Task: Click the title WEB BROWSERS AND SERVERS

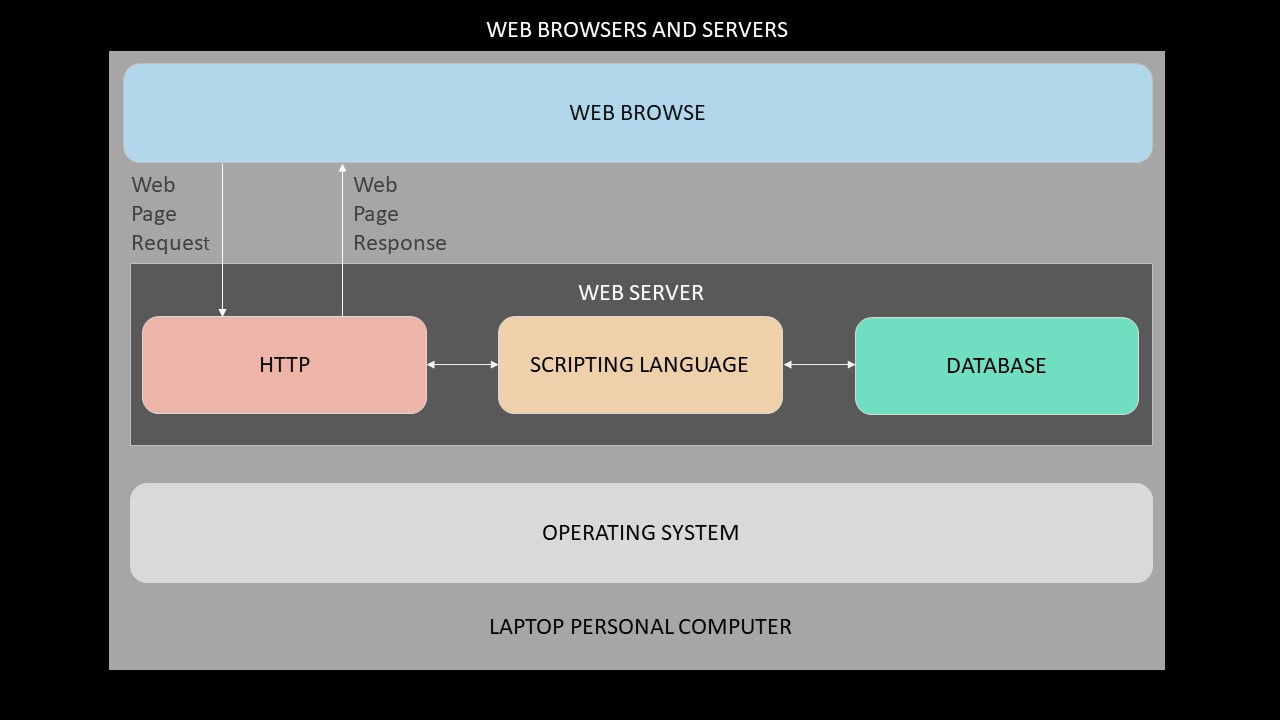Action: [x=637, y=30]
